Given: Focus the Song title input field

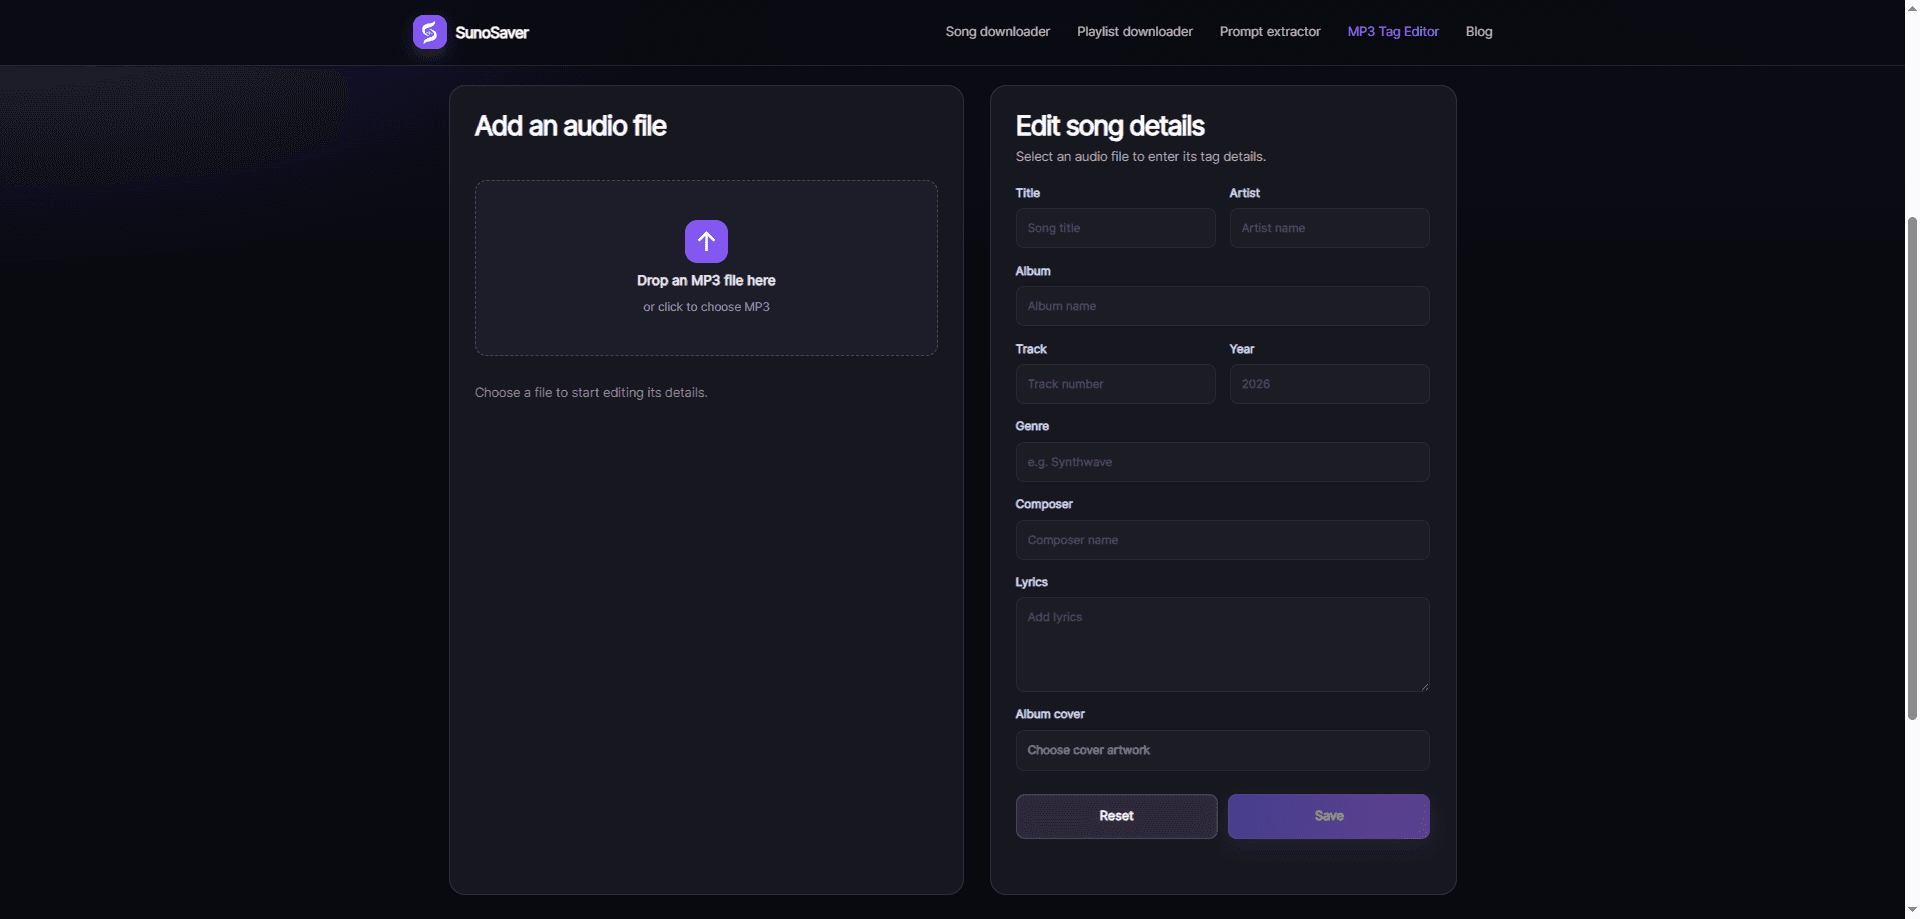Looking at the screenshot, I should click(1115, 228).
